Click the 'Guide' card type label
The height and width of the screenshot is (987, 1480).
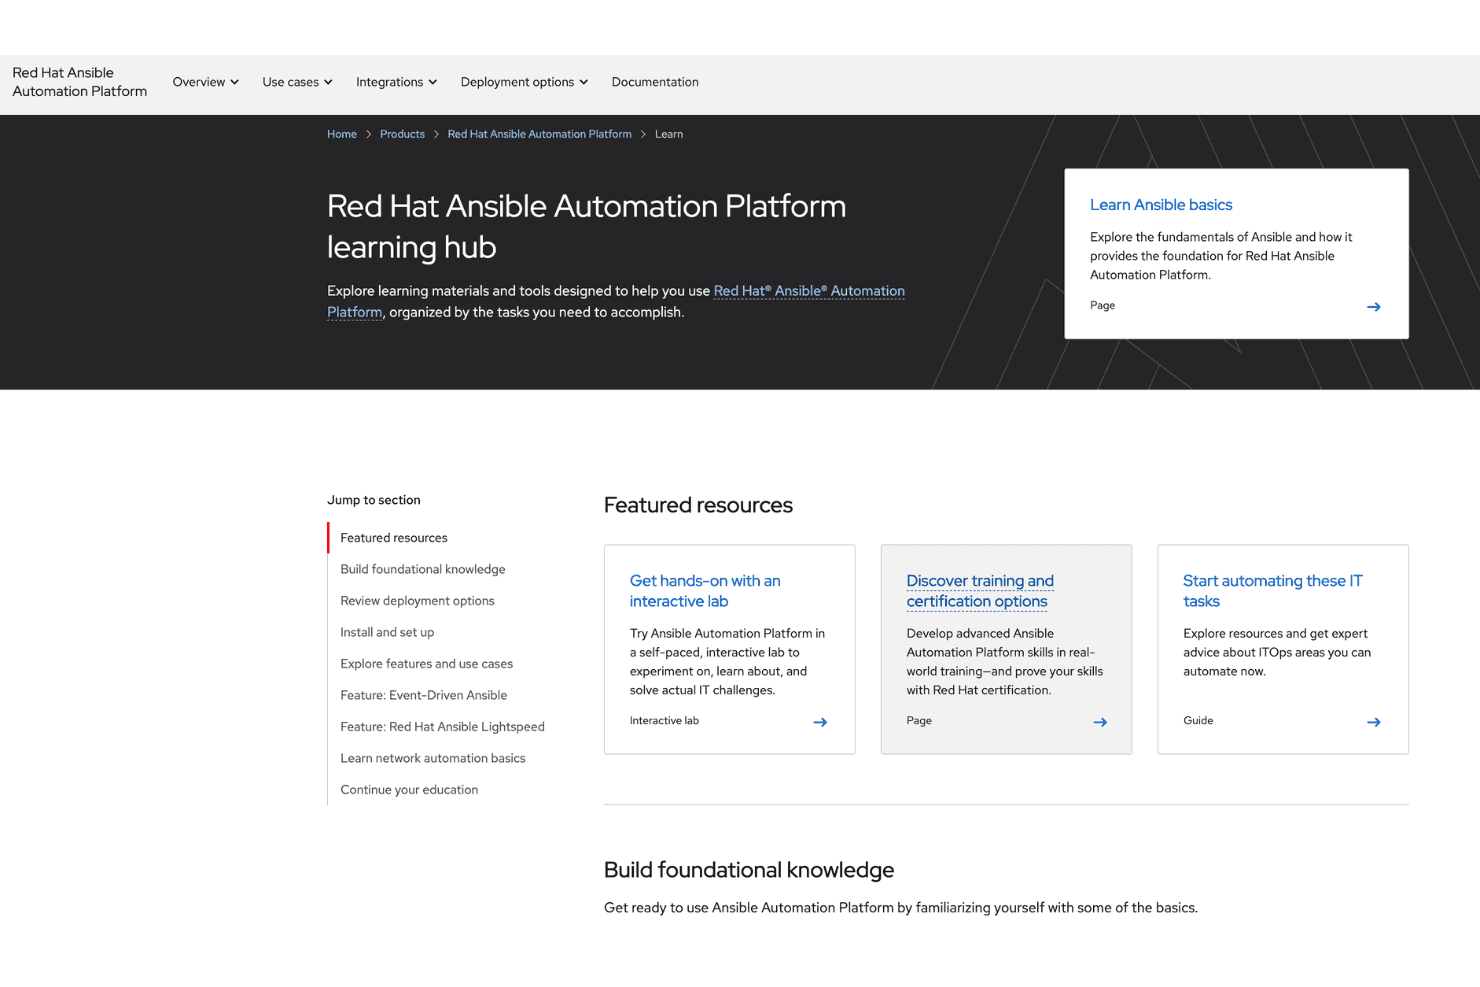1198,721
